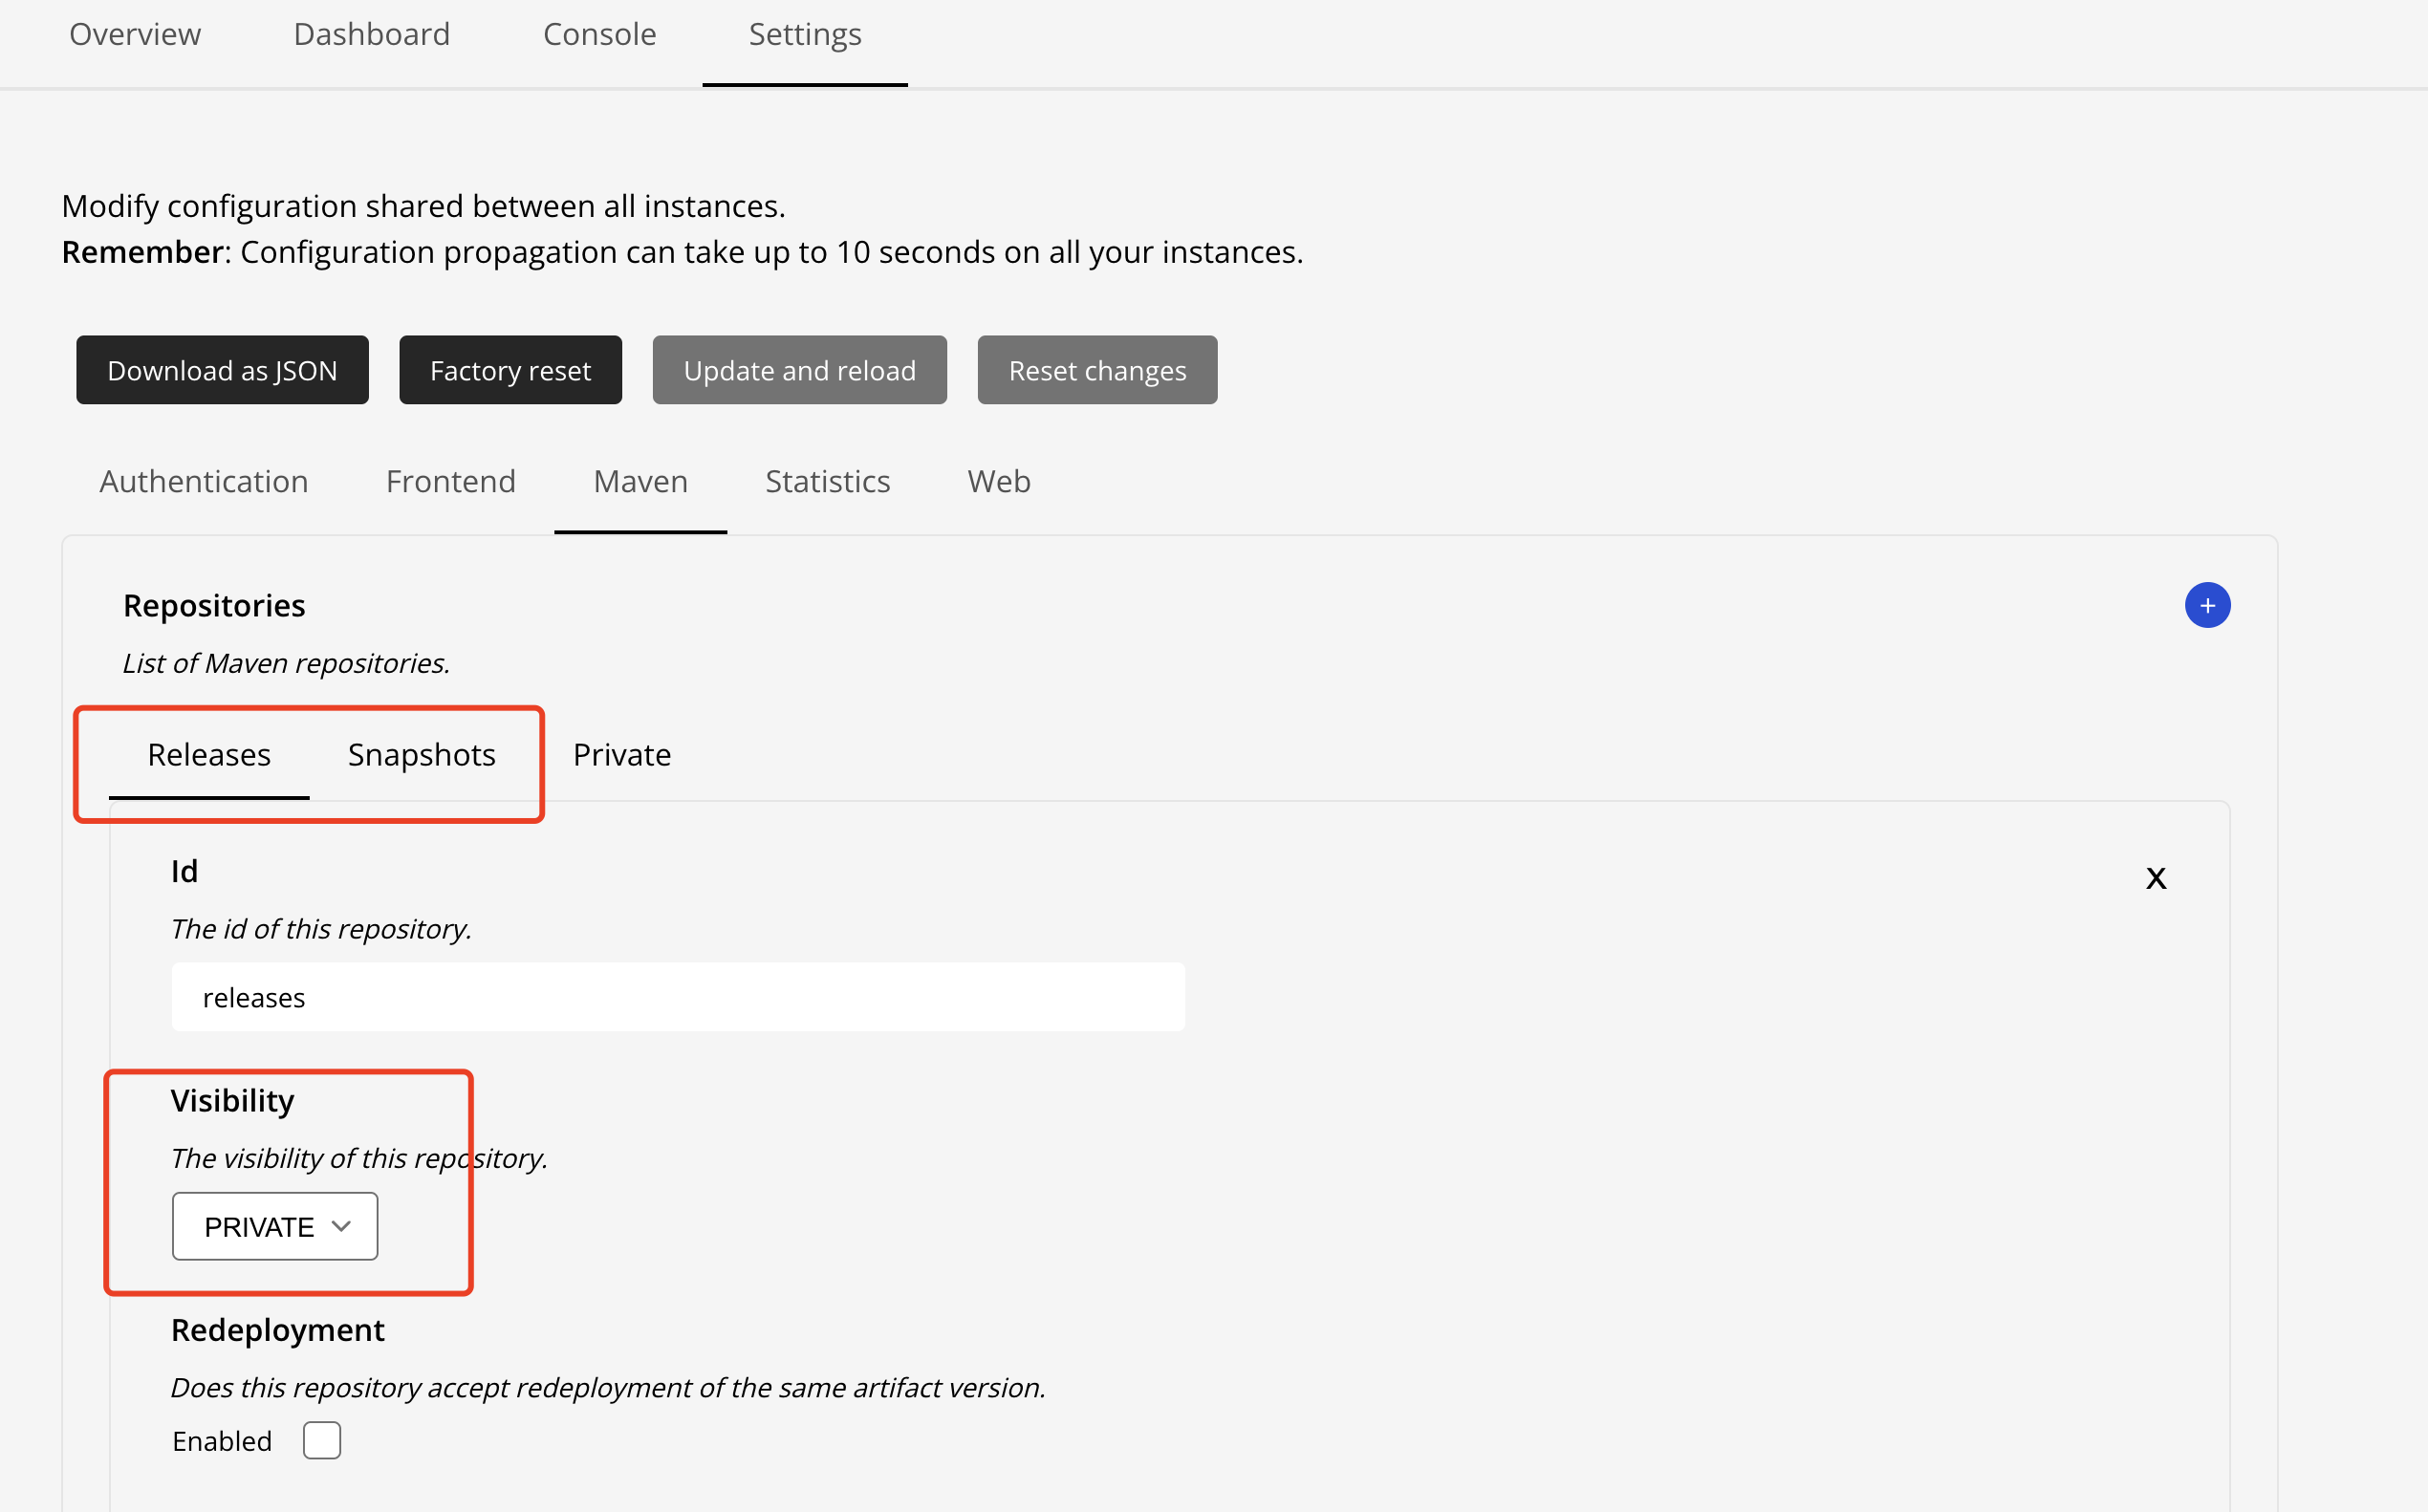Remove repository with the X icon
Image resolution: width=2428 pixels, height=1512 pixels.
pos(2155,878)
